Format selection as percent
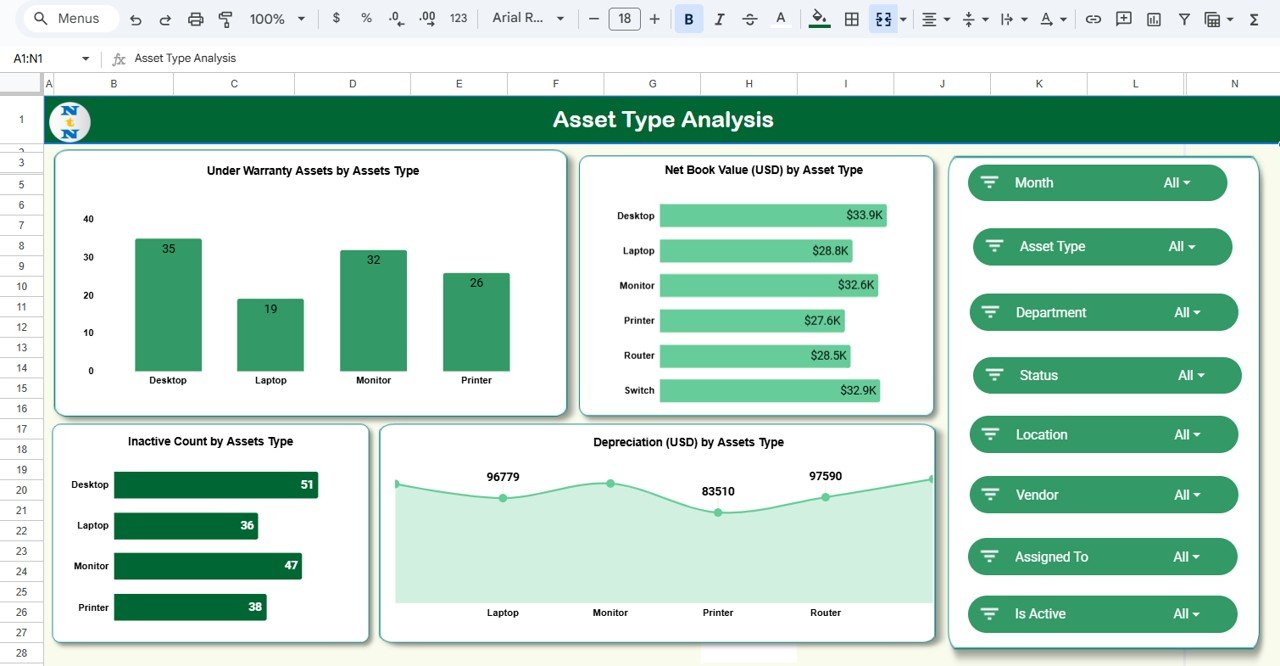Image resolution: width=1280 pixels, height=666 pixels. point(366,18)
